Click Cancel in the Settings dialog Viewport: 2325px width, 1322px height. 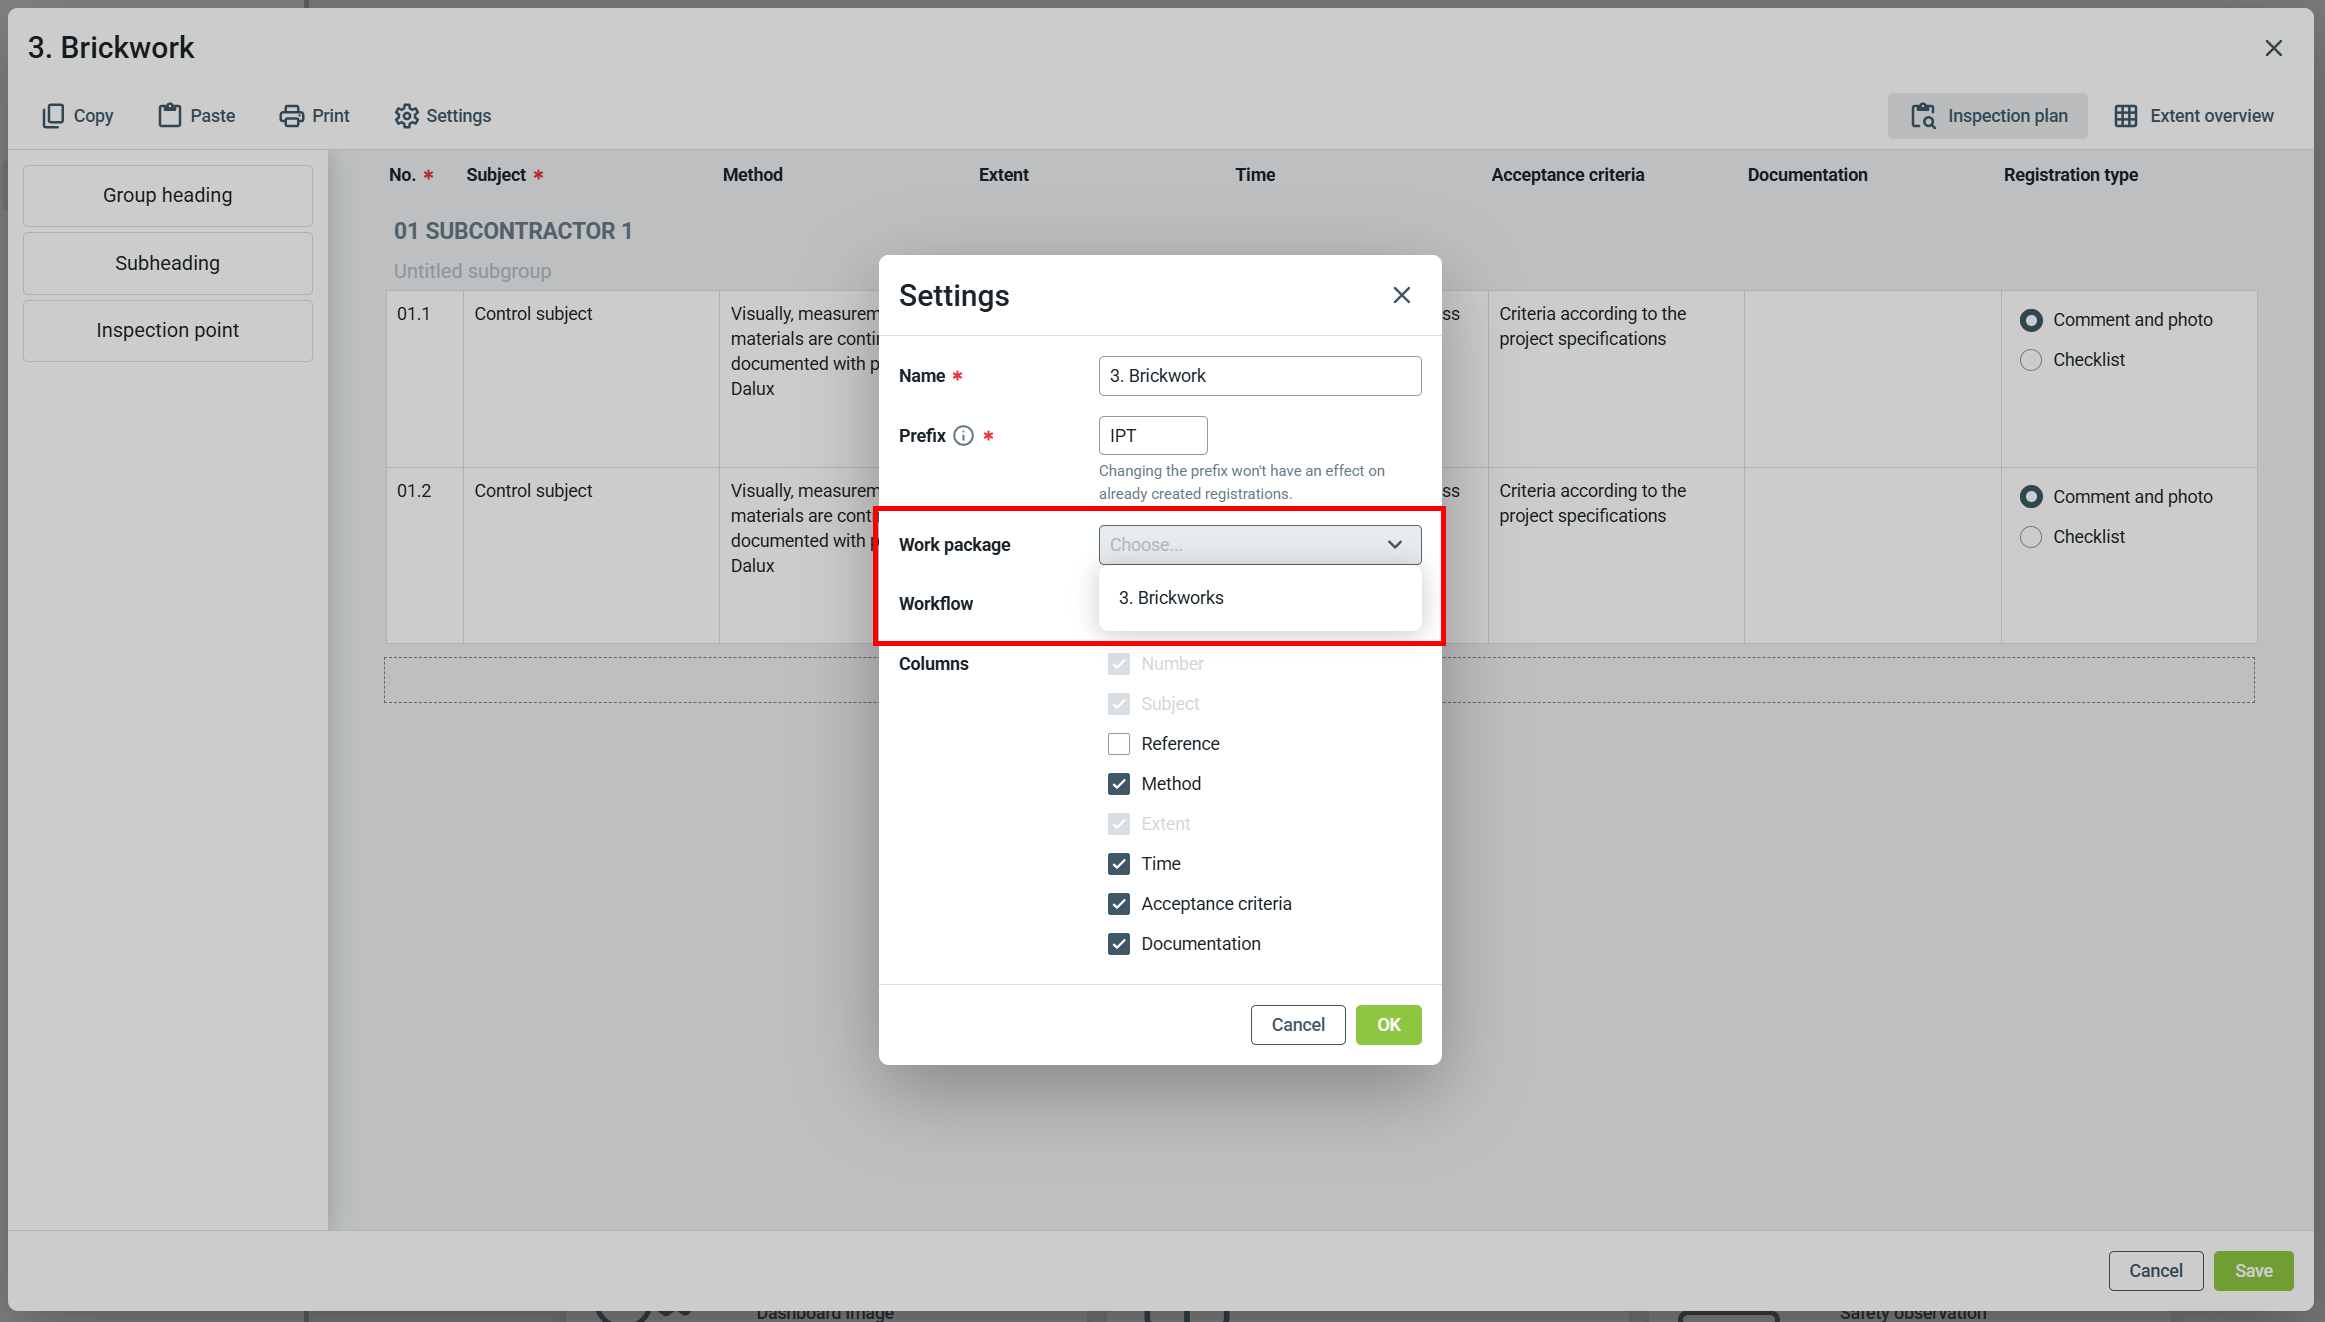[x=1297, y=1025]
